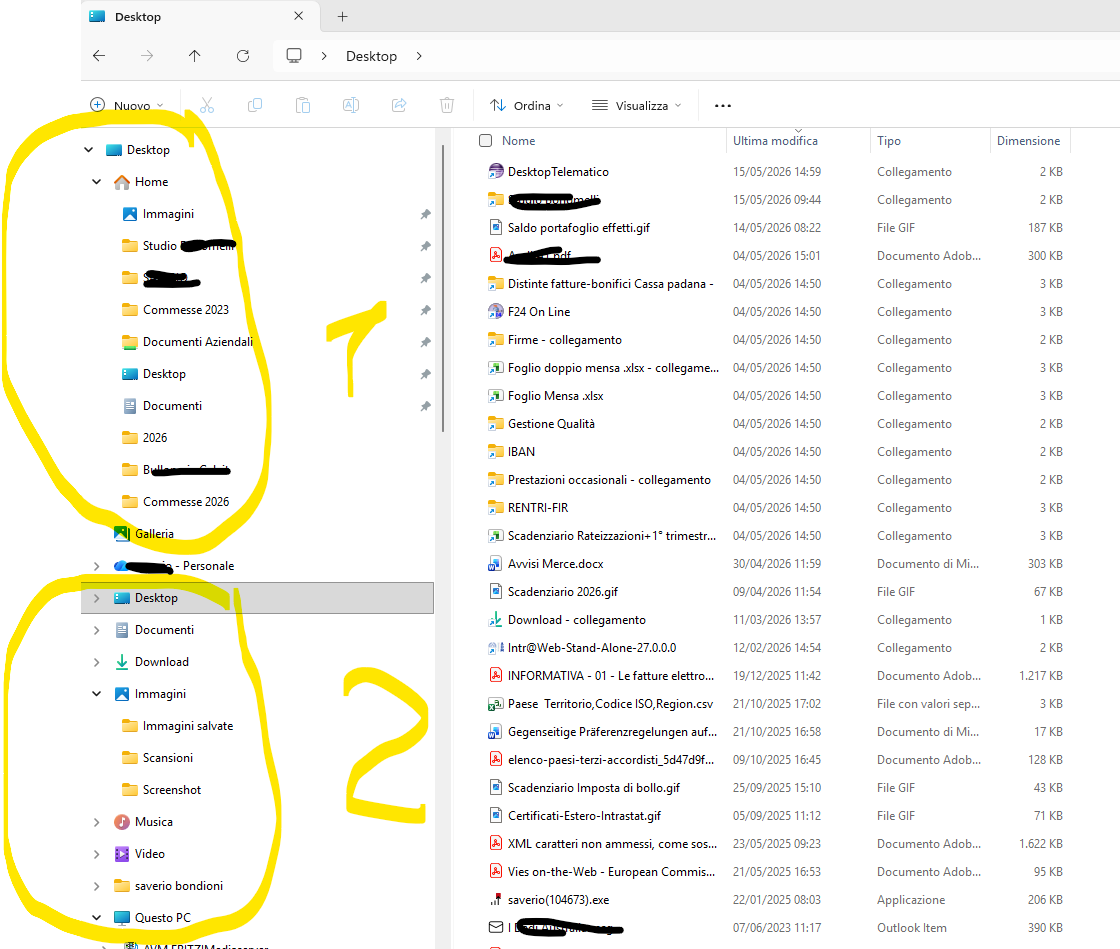1120x949 pixels.
Task: Sort files by the Nome column header
Action: [519, 141]
